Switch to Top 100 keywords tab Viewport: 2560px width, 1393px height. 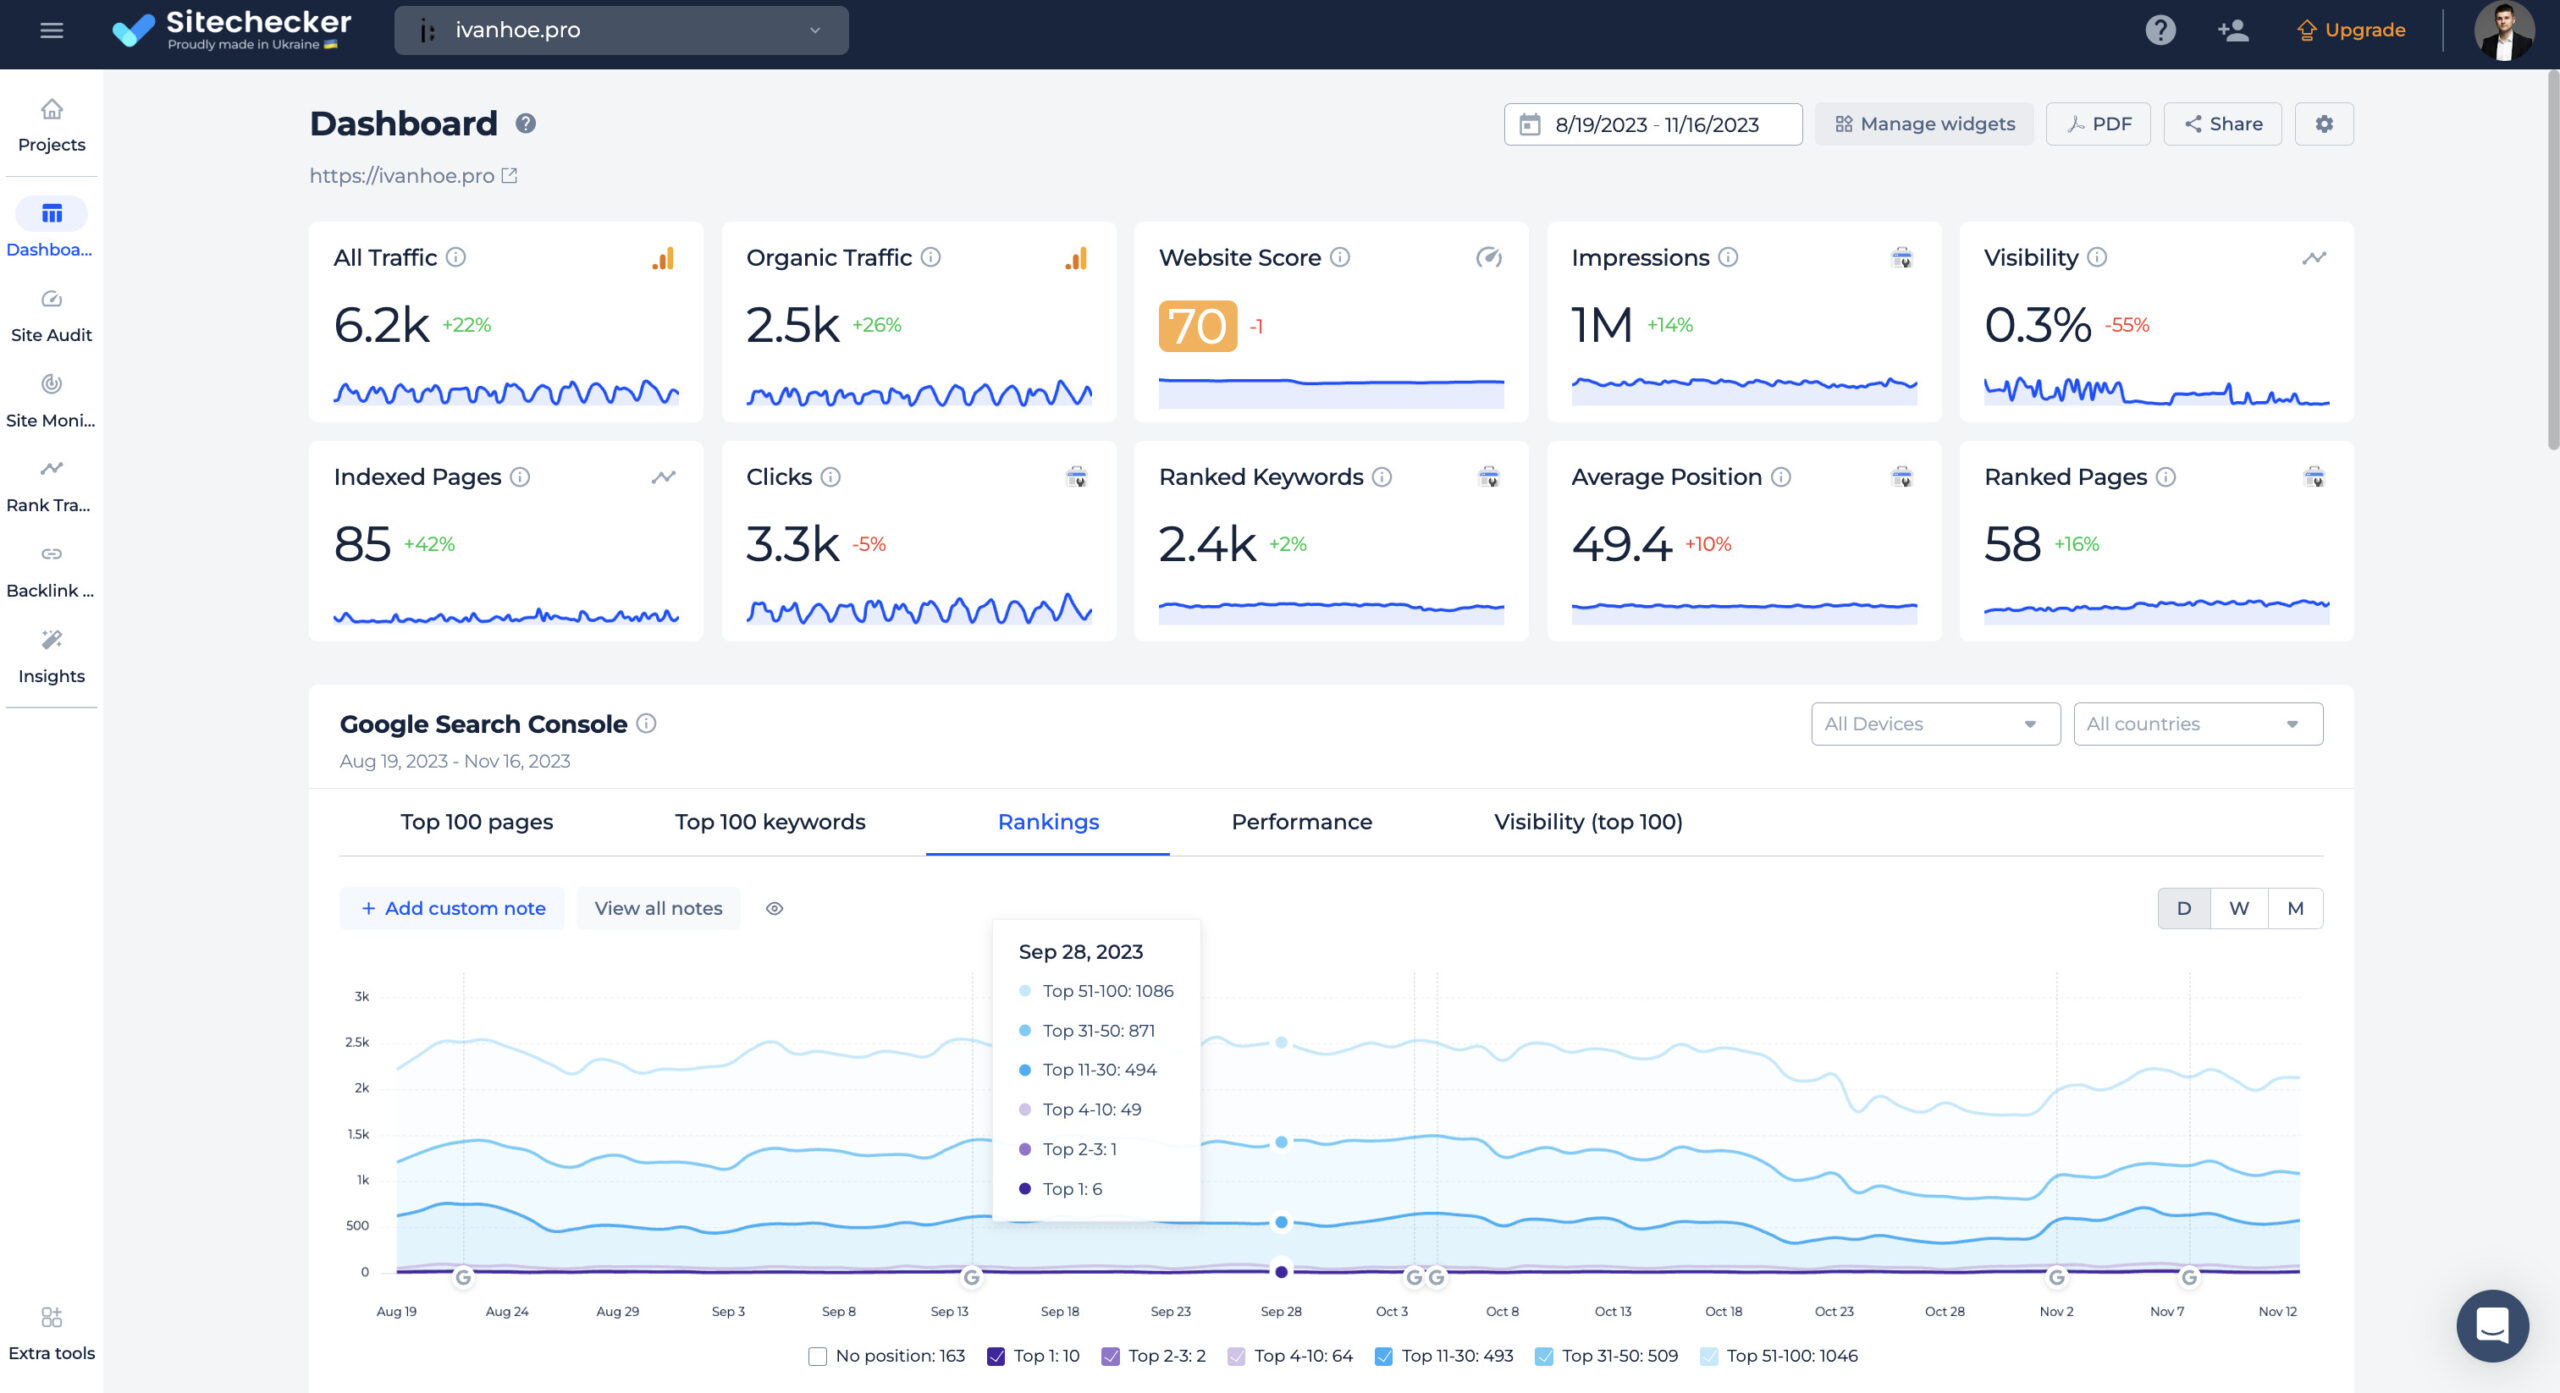tap(770, 822)
